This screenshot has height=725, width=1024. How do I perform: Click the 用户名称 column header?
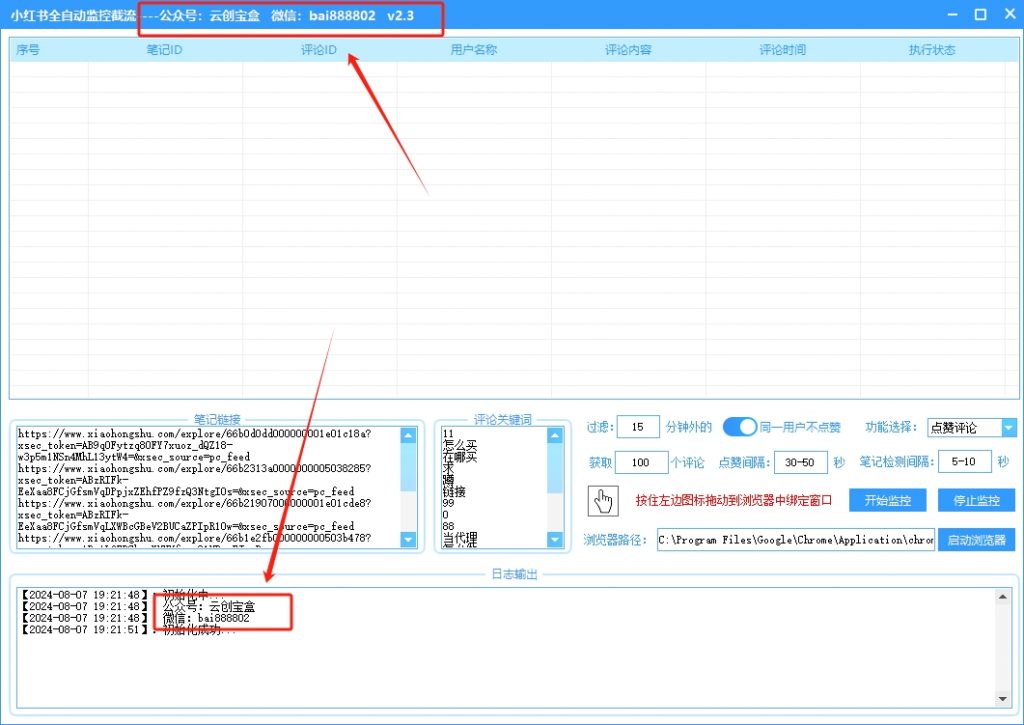coord(473,50)
